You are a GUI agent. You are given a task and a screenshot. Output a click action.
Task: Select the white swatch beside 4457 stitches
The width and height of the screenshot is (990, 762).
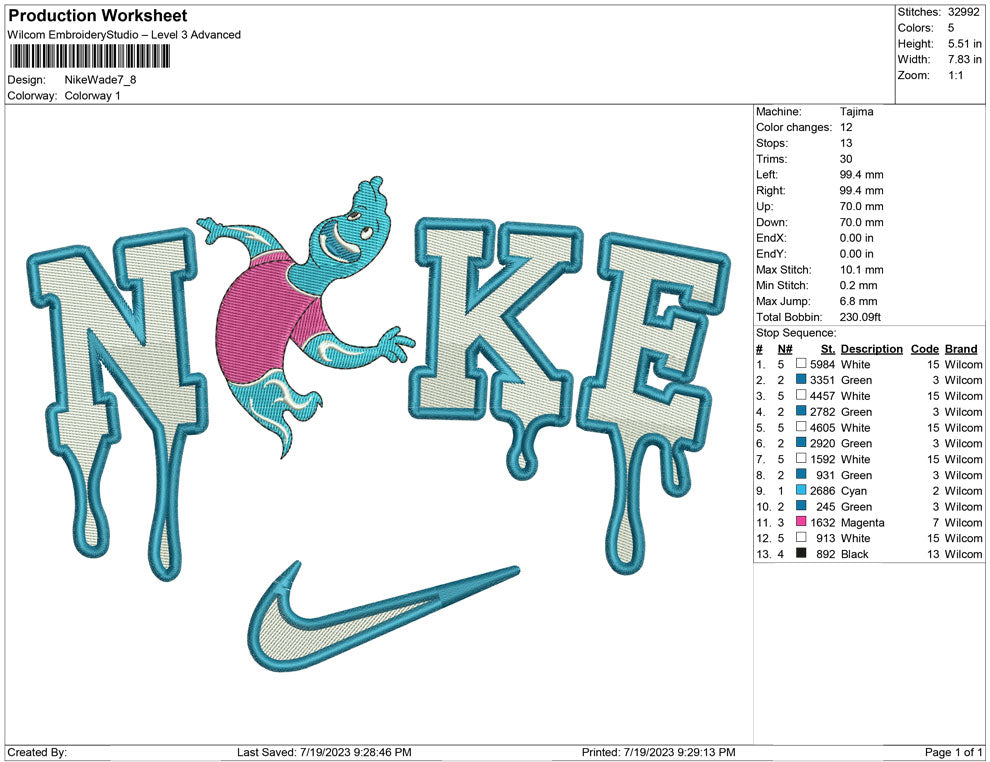tap(801, 395)
